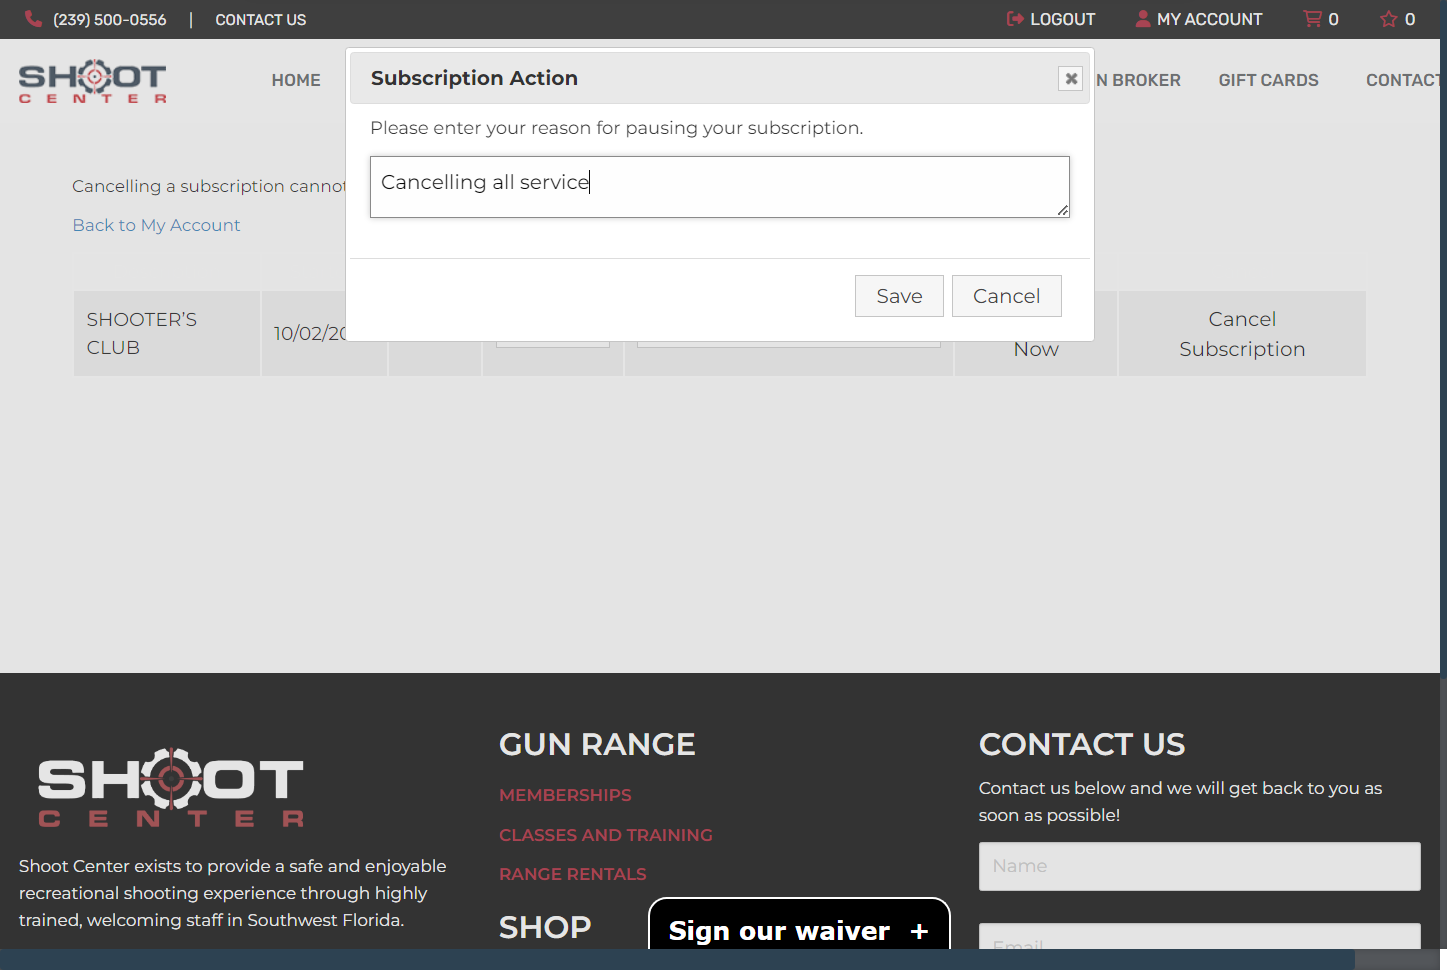Click Back to My Account link

(156, 225)
